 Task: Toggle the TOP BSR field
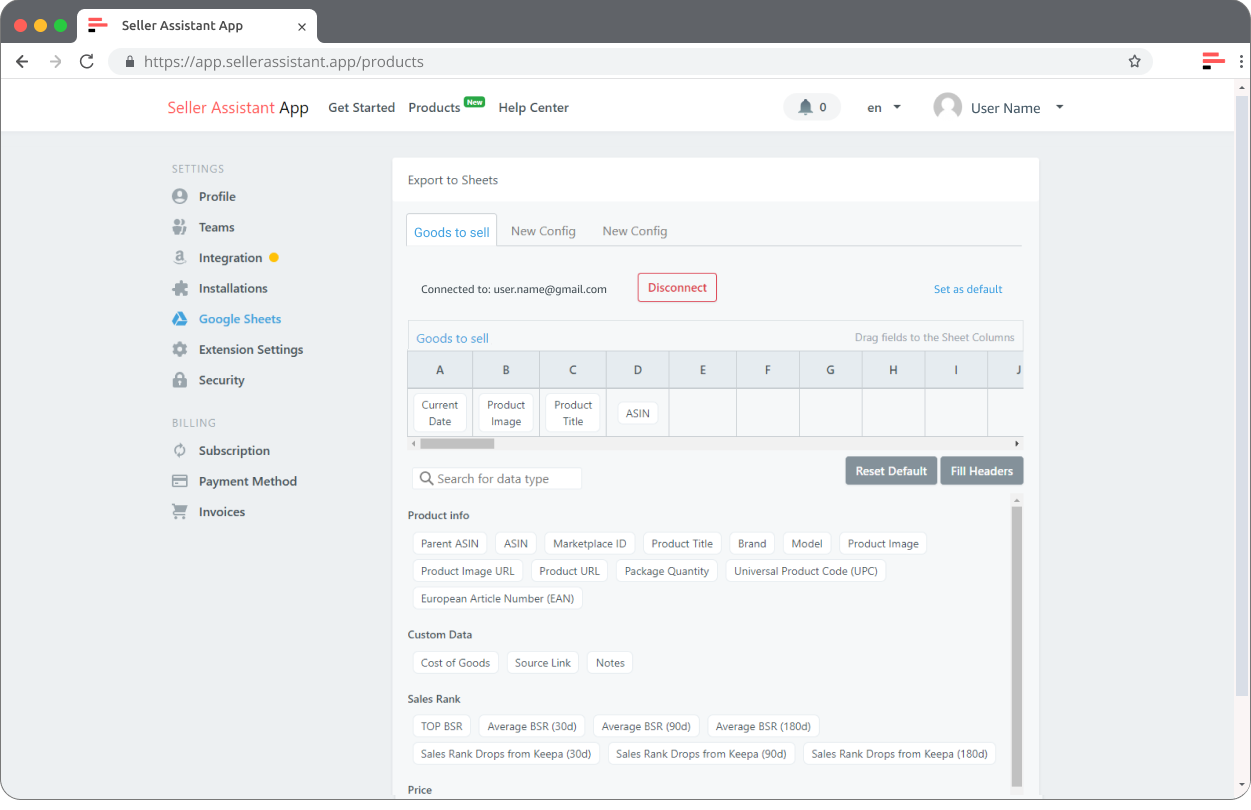coord(441,725)
